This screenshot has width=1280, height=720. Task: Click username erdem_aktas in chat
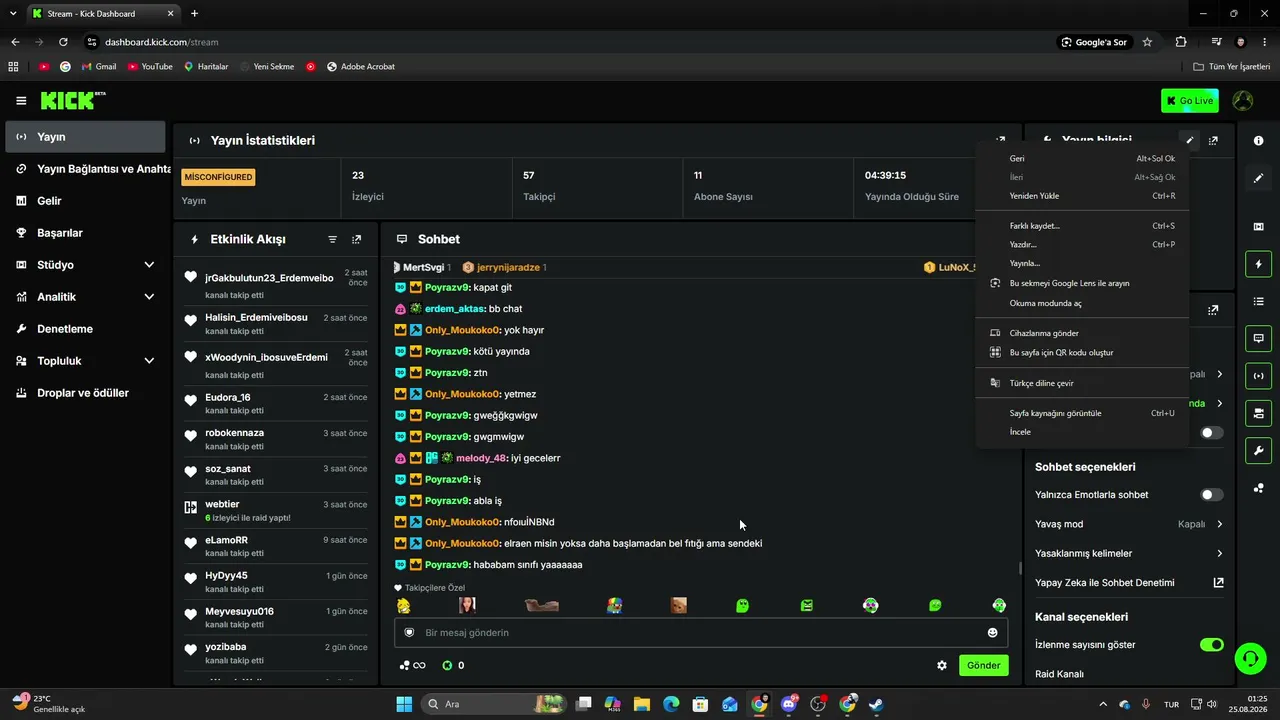click(455, 309)
